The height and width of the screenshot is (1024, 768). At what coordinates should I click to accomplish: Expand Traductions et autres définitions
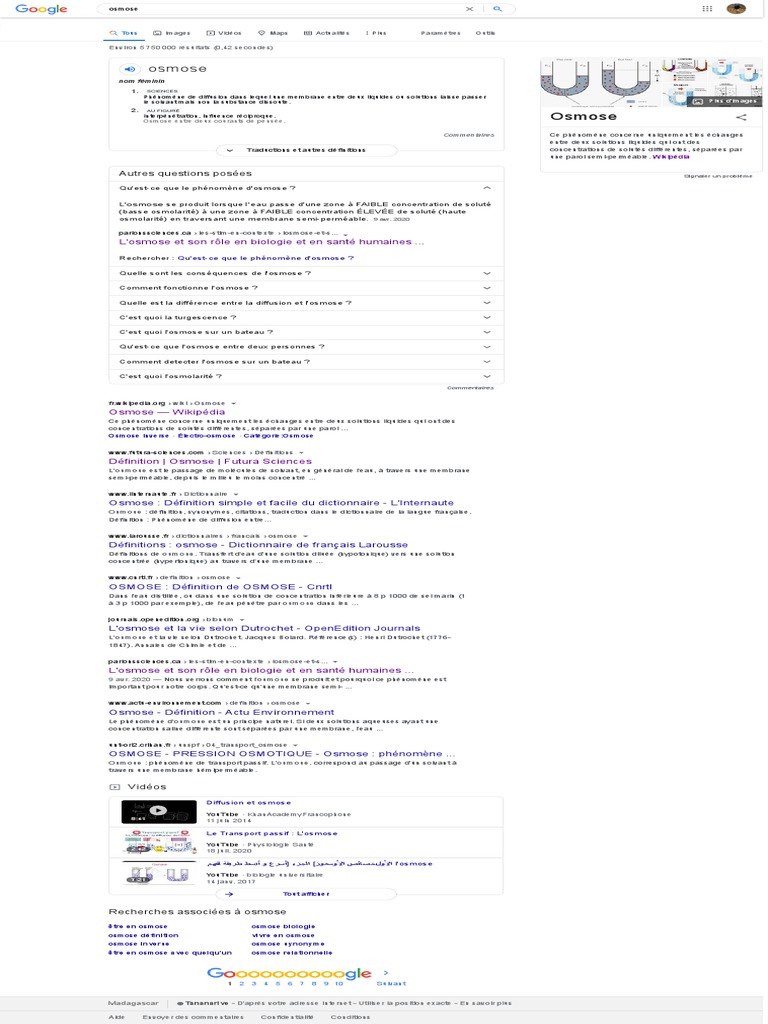pyautogui.click(x=306, y=150)
